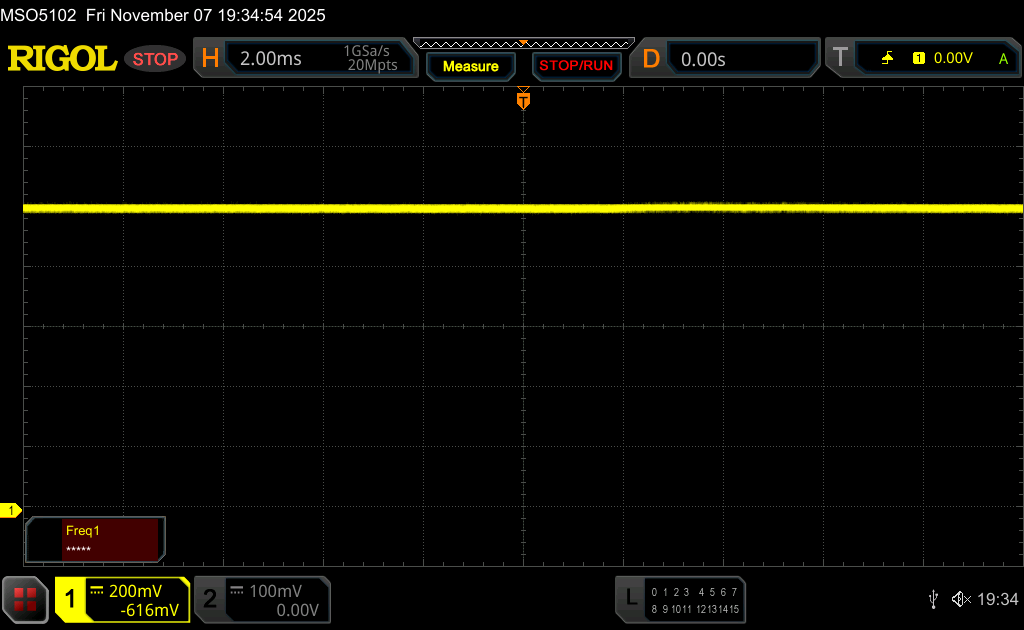Viewport: 1024px width, 630px height.
Task: Click the waveform memory overview bar at top
Action: coord(523,44)
